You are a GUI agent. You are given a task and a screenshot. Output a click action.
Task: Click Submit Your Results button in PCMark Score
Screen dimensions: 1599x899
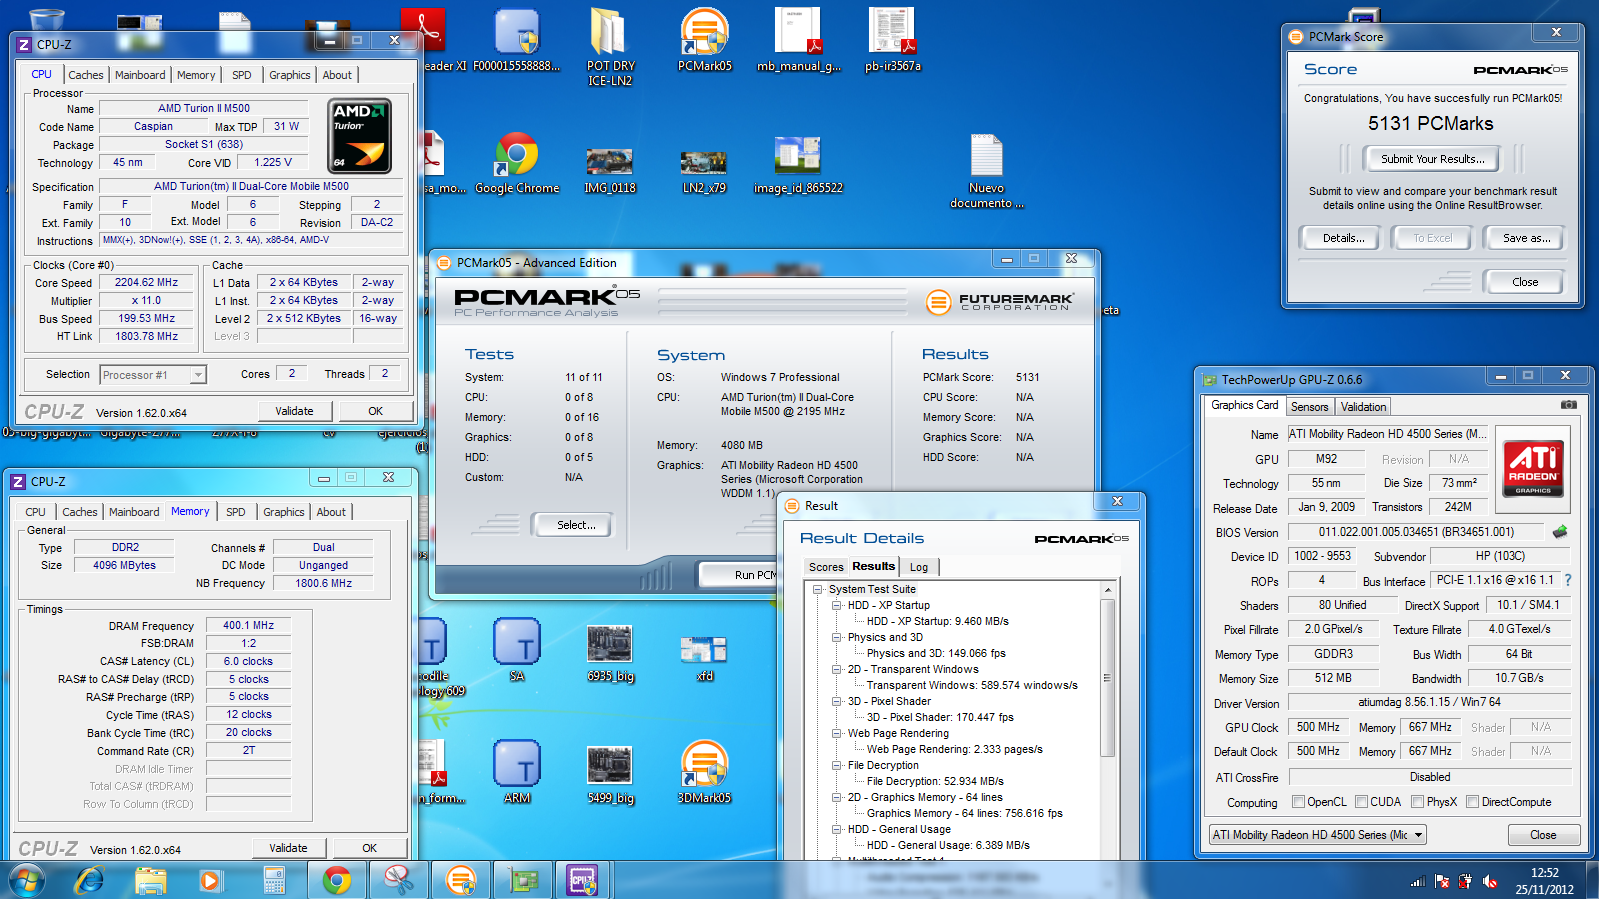[x=1432, y=159]
